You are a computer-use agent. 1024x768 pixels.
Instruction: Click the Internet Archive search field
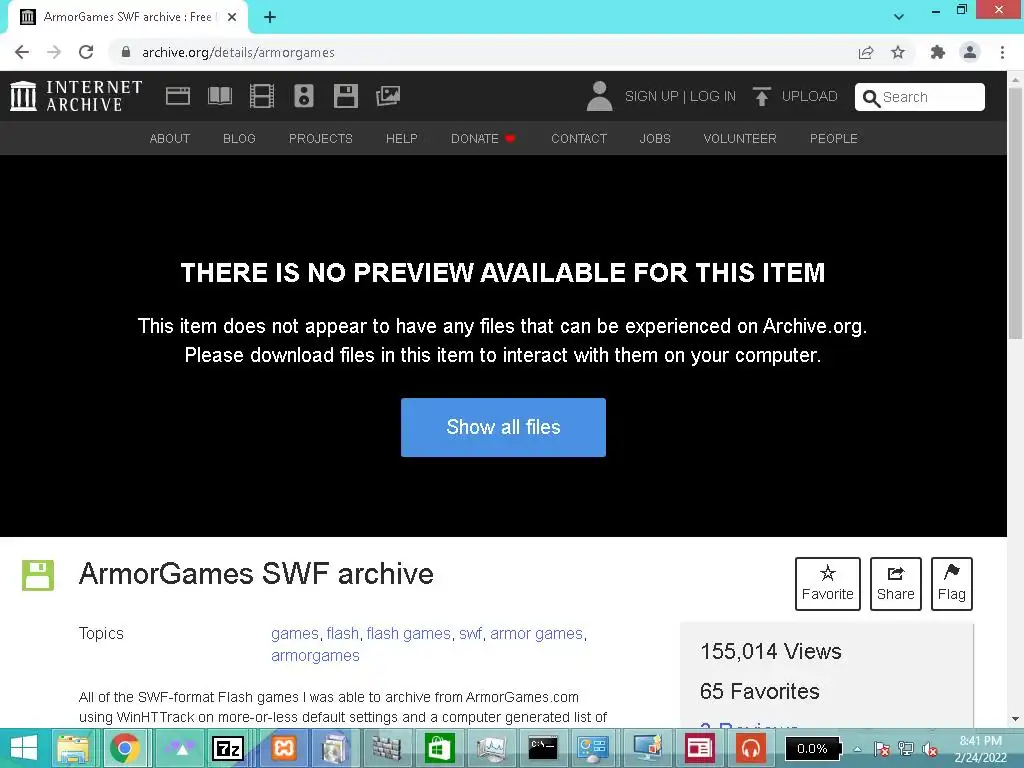(x=920, y=97)
